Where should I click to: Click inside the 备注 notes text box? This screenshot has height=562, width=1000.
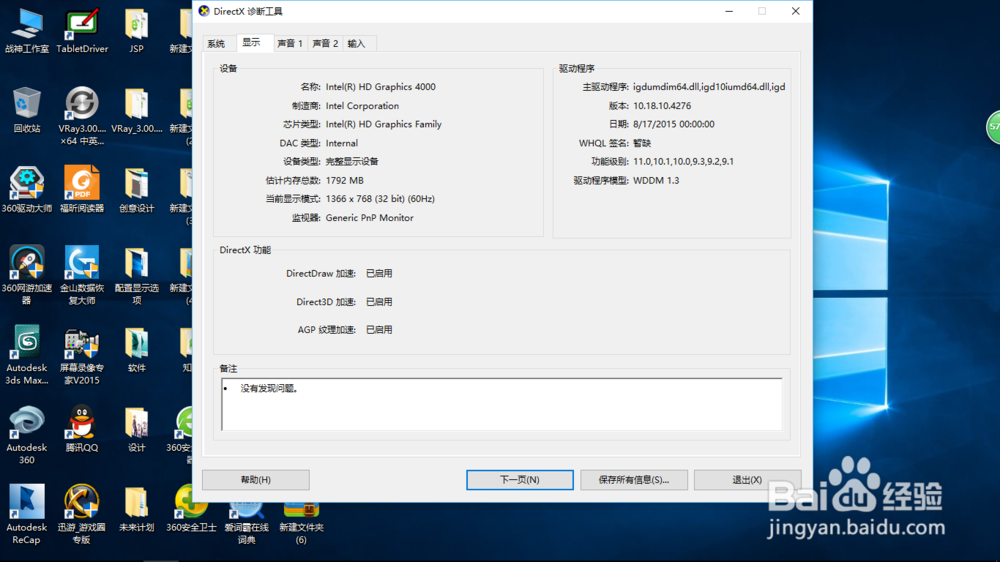coord(501,404)
